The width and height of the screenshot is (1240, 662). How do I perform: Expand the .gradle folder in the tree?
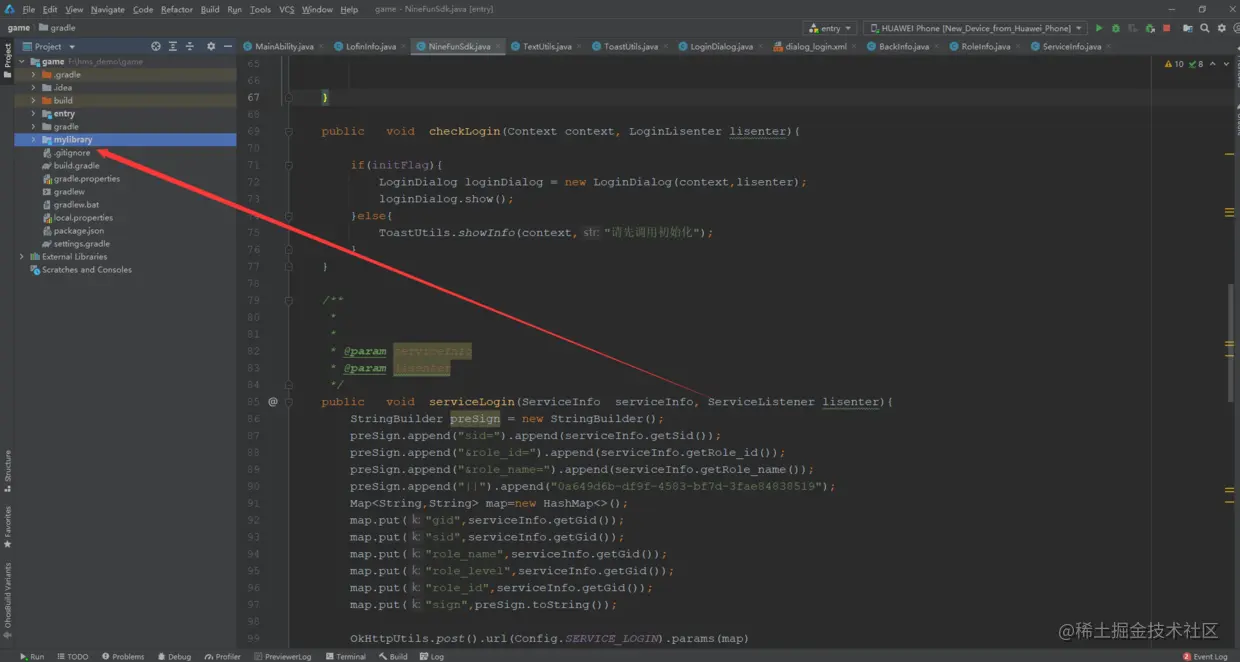[33, 75]
